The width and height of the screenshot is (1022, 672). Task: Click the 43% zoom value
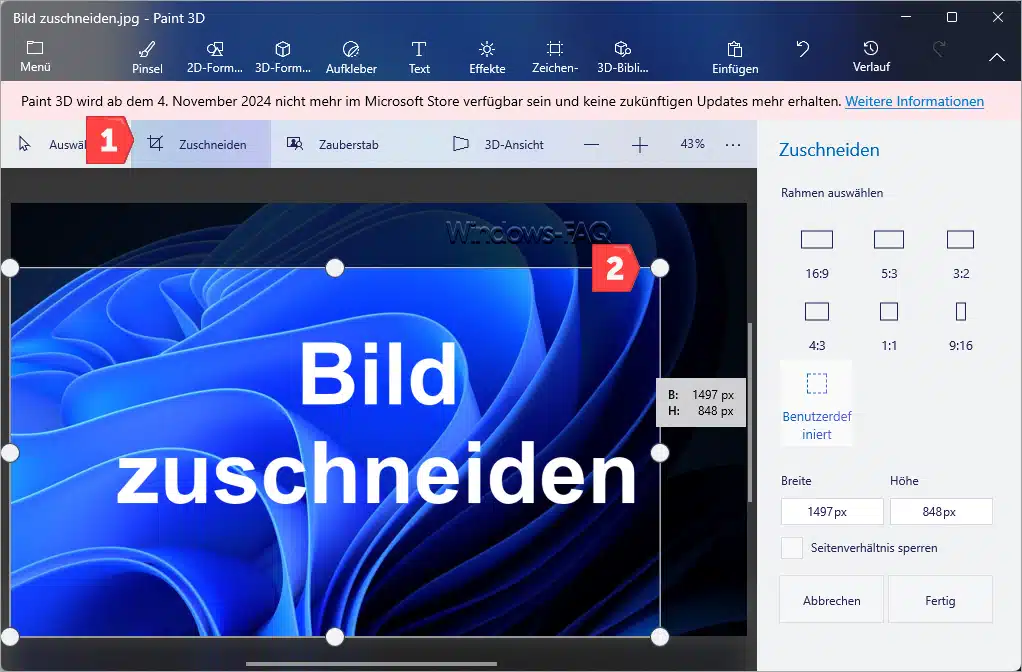pos(692,143)
